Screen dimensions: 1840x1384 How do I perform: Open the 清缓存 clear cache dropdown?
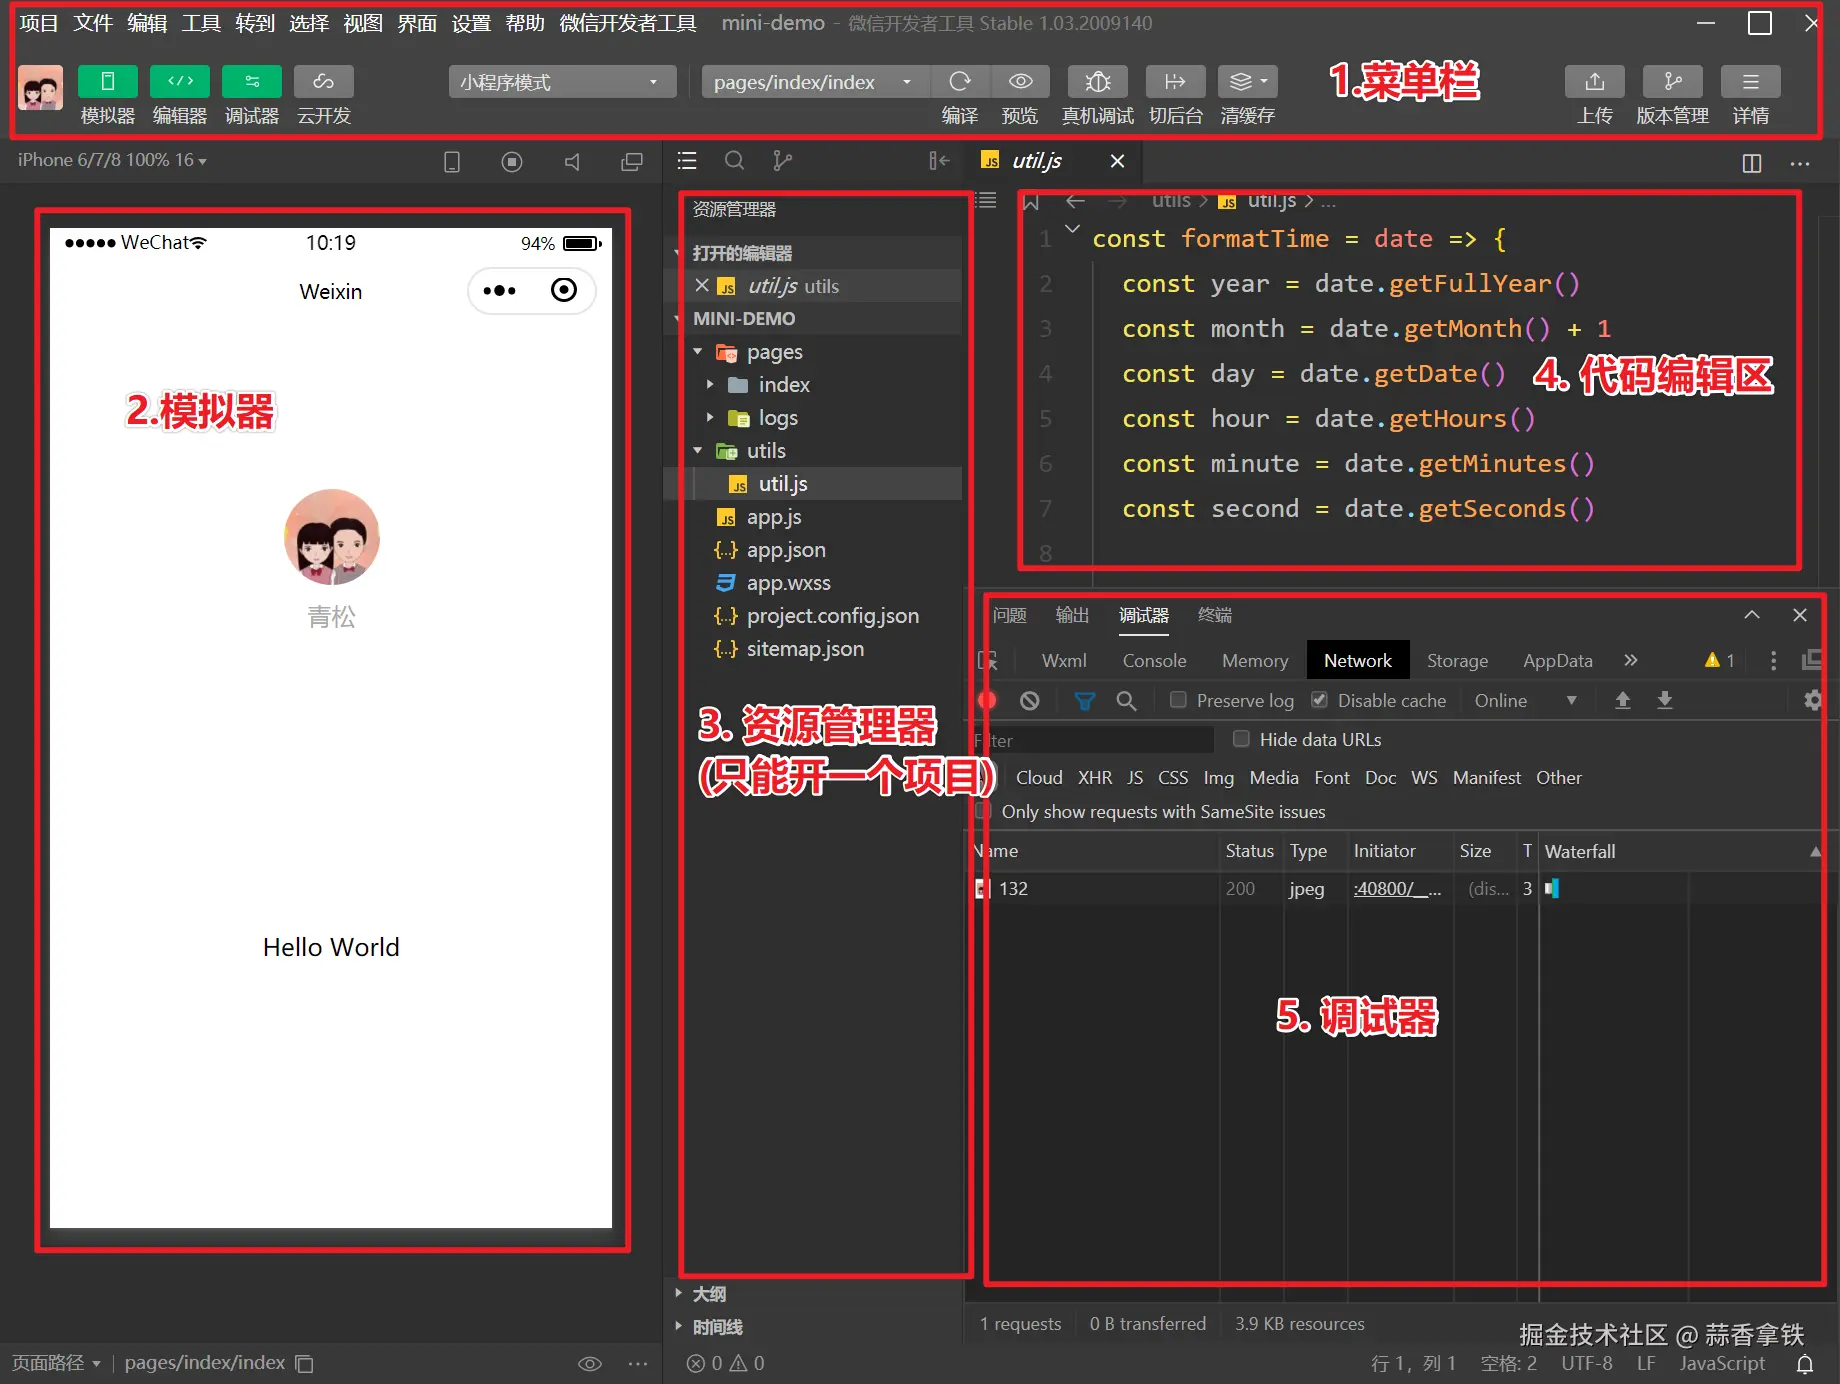point(1248,82)
